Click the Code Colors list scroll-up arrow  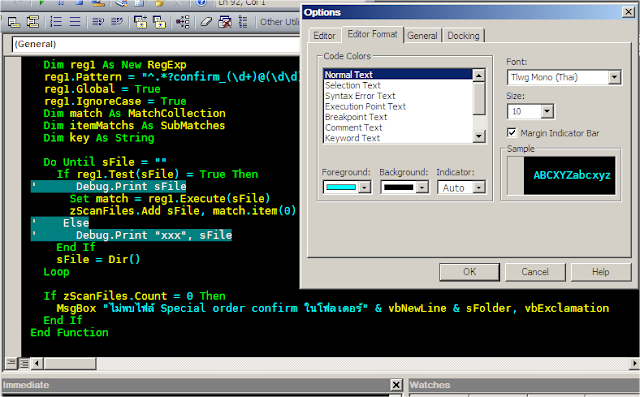pos(478,75)
